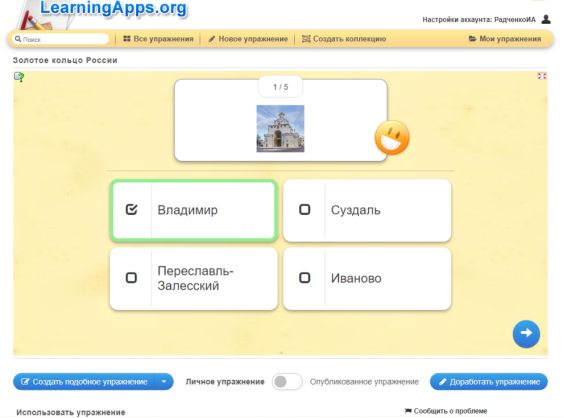The image size is (564, 418).
Task: Select the Владимир answer label
Action: [x=187, y=210]
